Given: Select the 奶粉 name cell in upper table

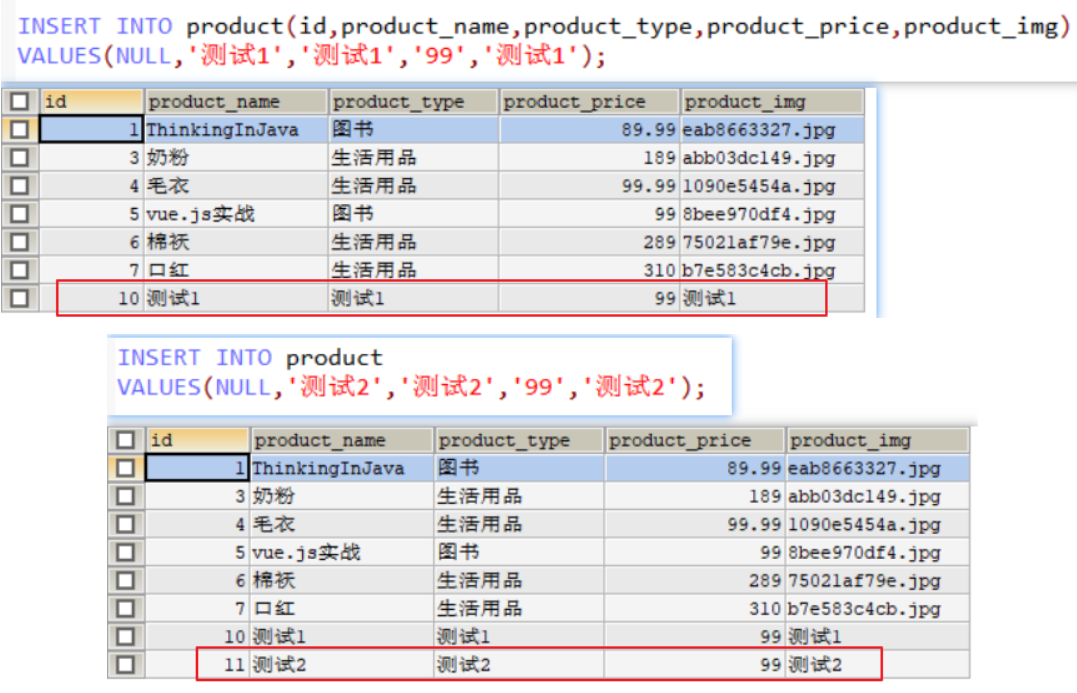Looking at the screenshot, I should click(236, 158).
